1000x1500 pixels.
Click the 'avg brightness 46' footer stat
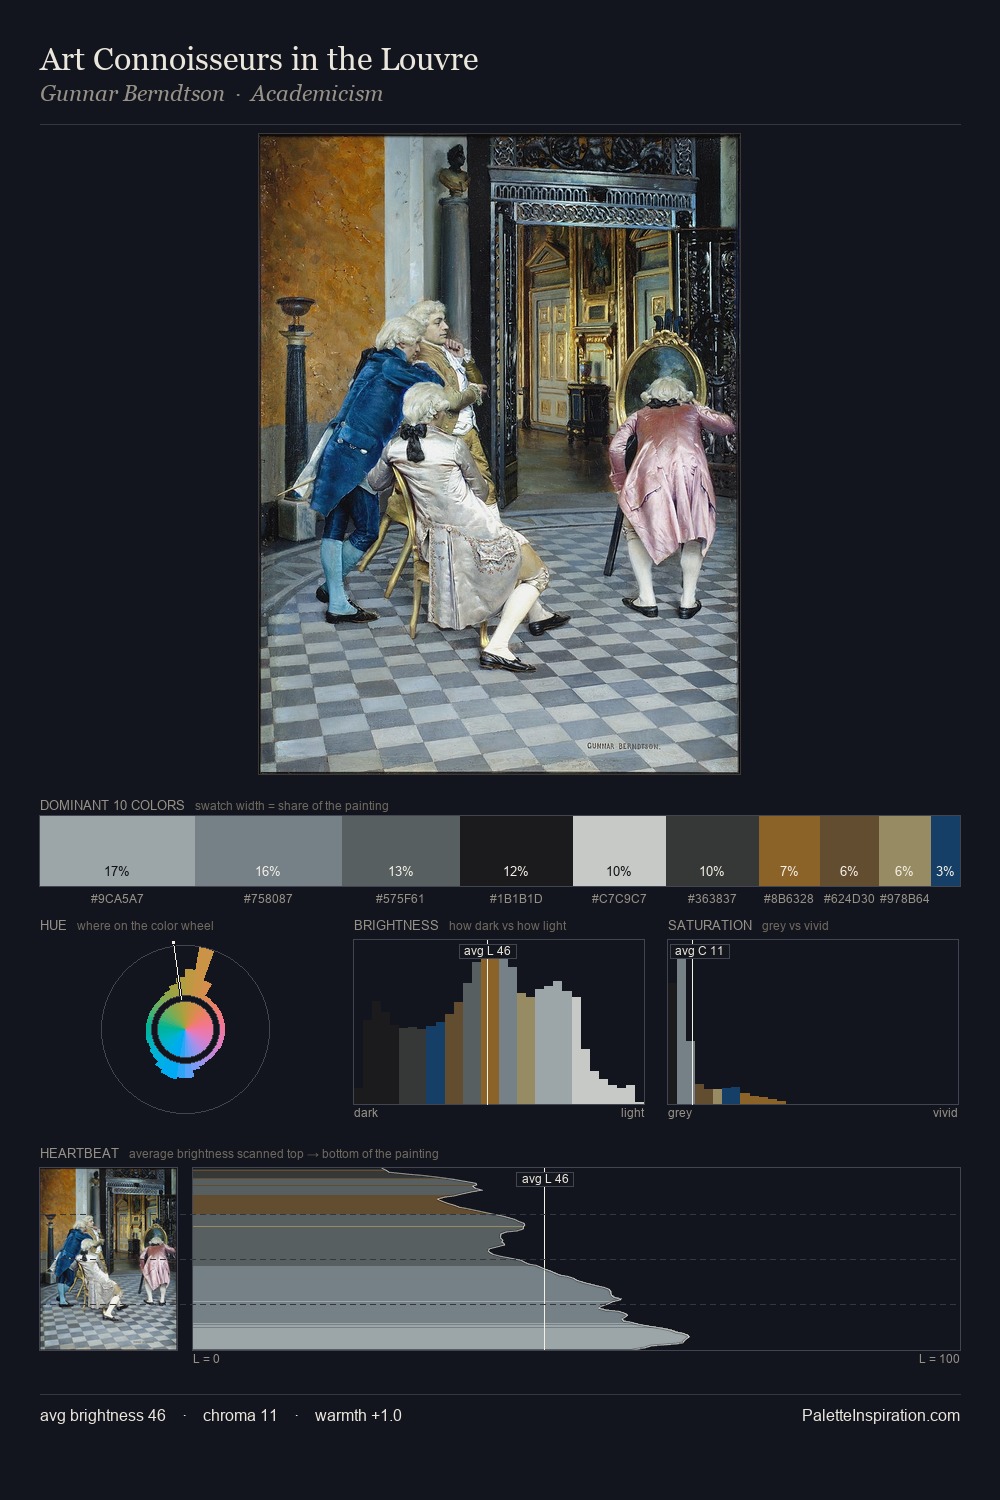[103, 1415]
